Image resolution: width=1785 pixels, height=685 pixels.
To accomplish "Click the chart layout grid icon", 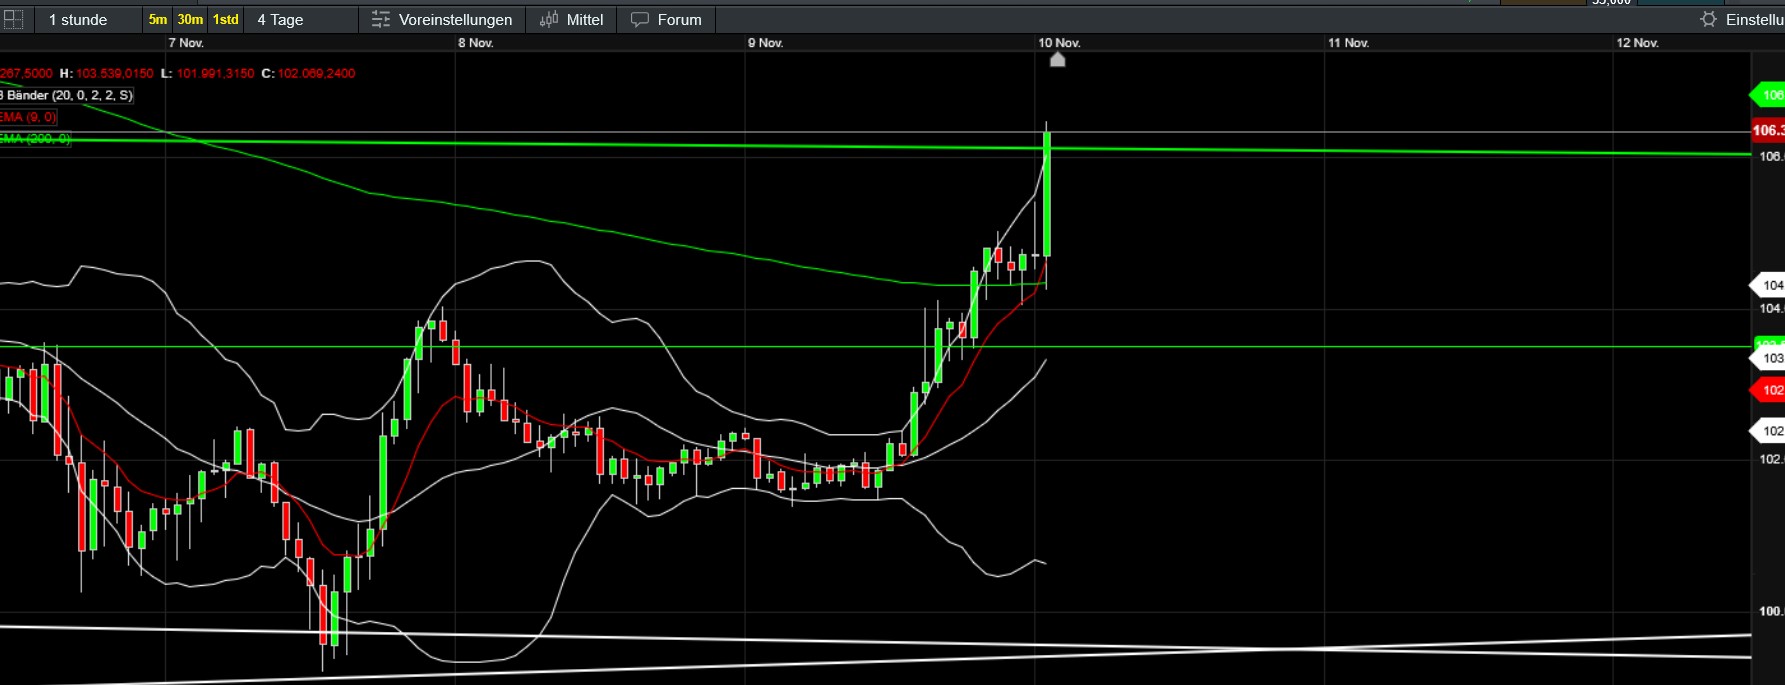I will point(13,19).
